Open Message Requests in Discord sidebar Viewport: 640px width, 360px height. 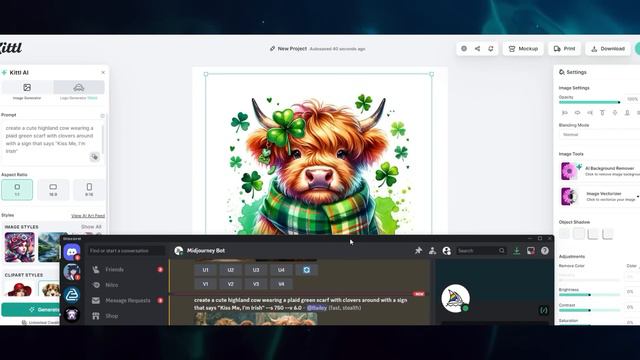(x=127, y=300)
